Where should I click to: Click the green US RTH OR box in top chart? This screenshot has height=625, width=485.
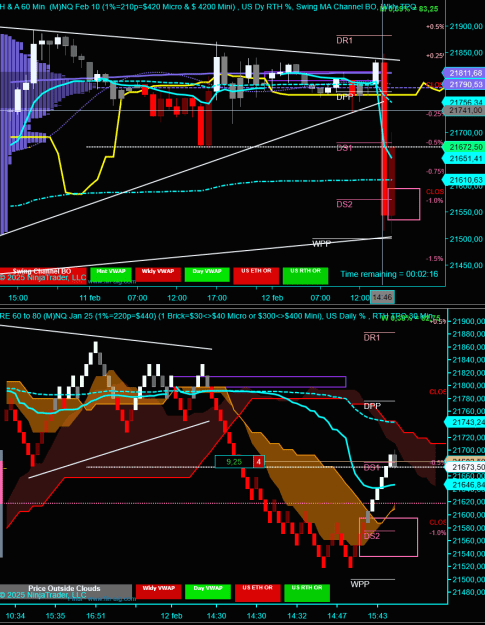pyautogui.click(x=305, y=275)
